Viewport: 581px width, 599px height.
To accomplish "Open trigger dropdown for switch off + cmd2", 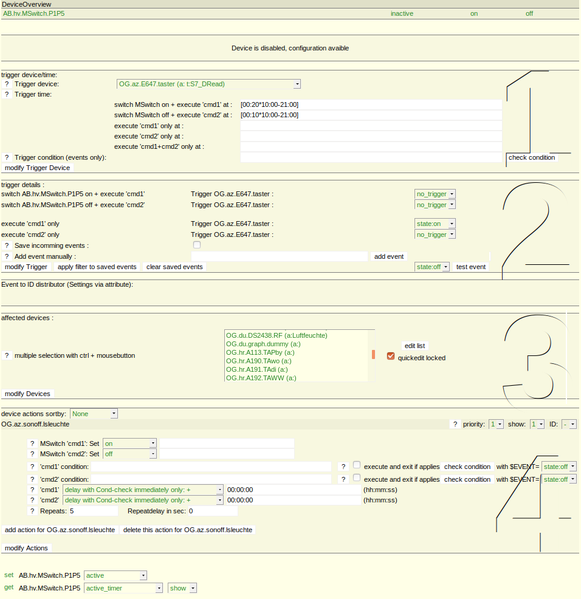I will point(435,205).
